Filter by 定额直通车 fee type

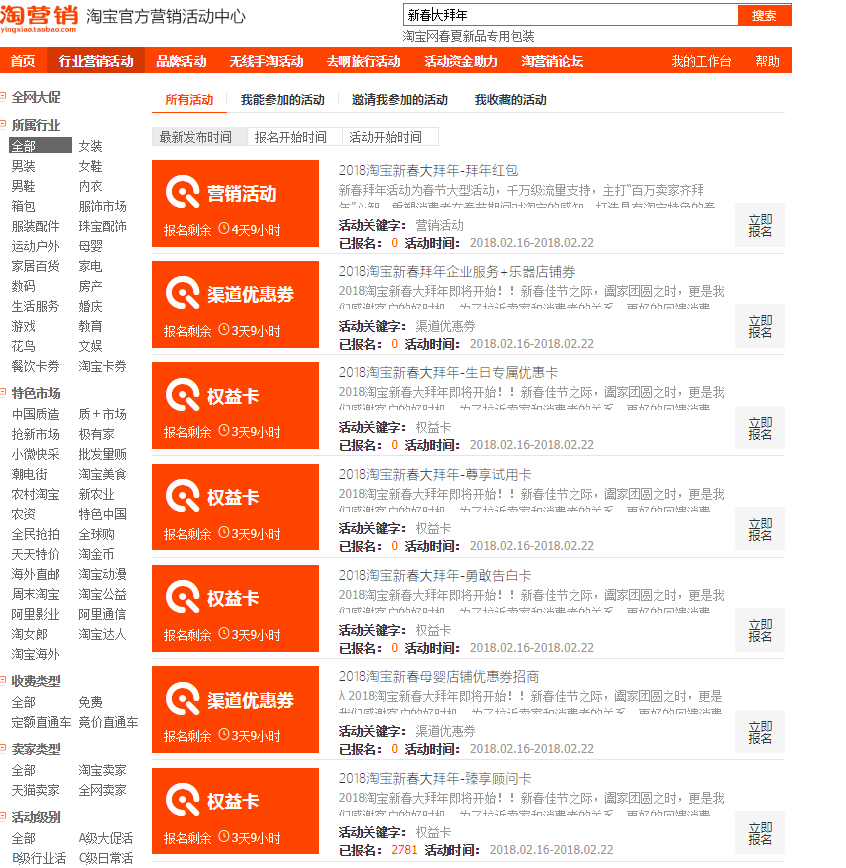click(42, 722)
